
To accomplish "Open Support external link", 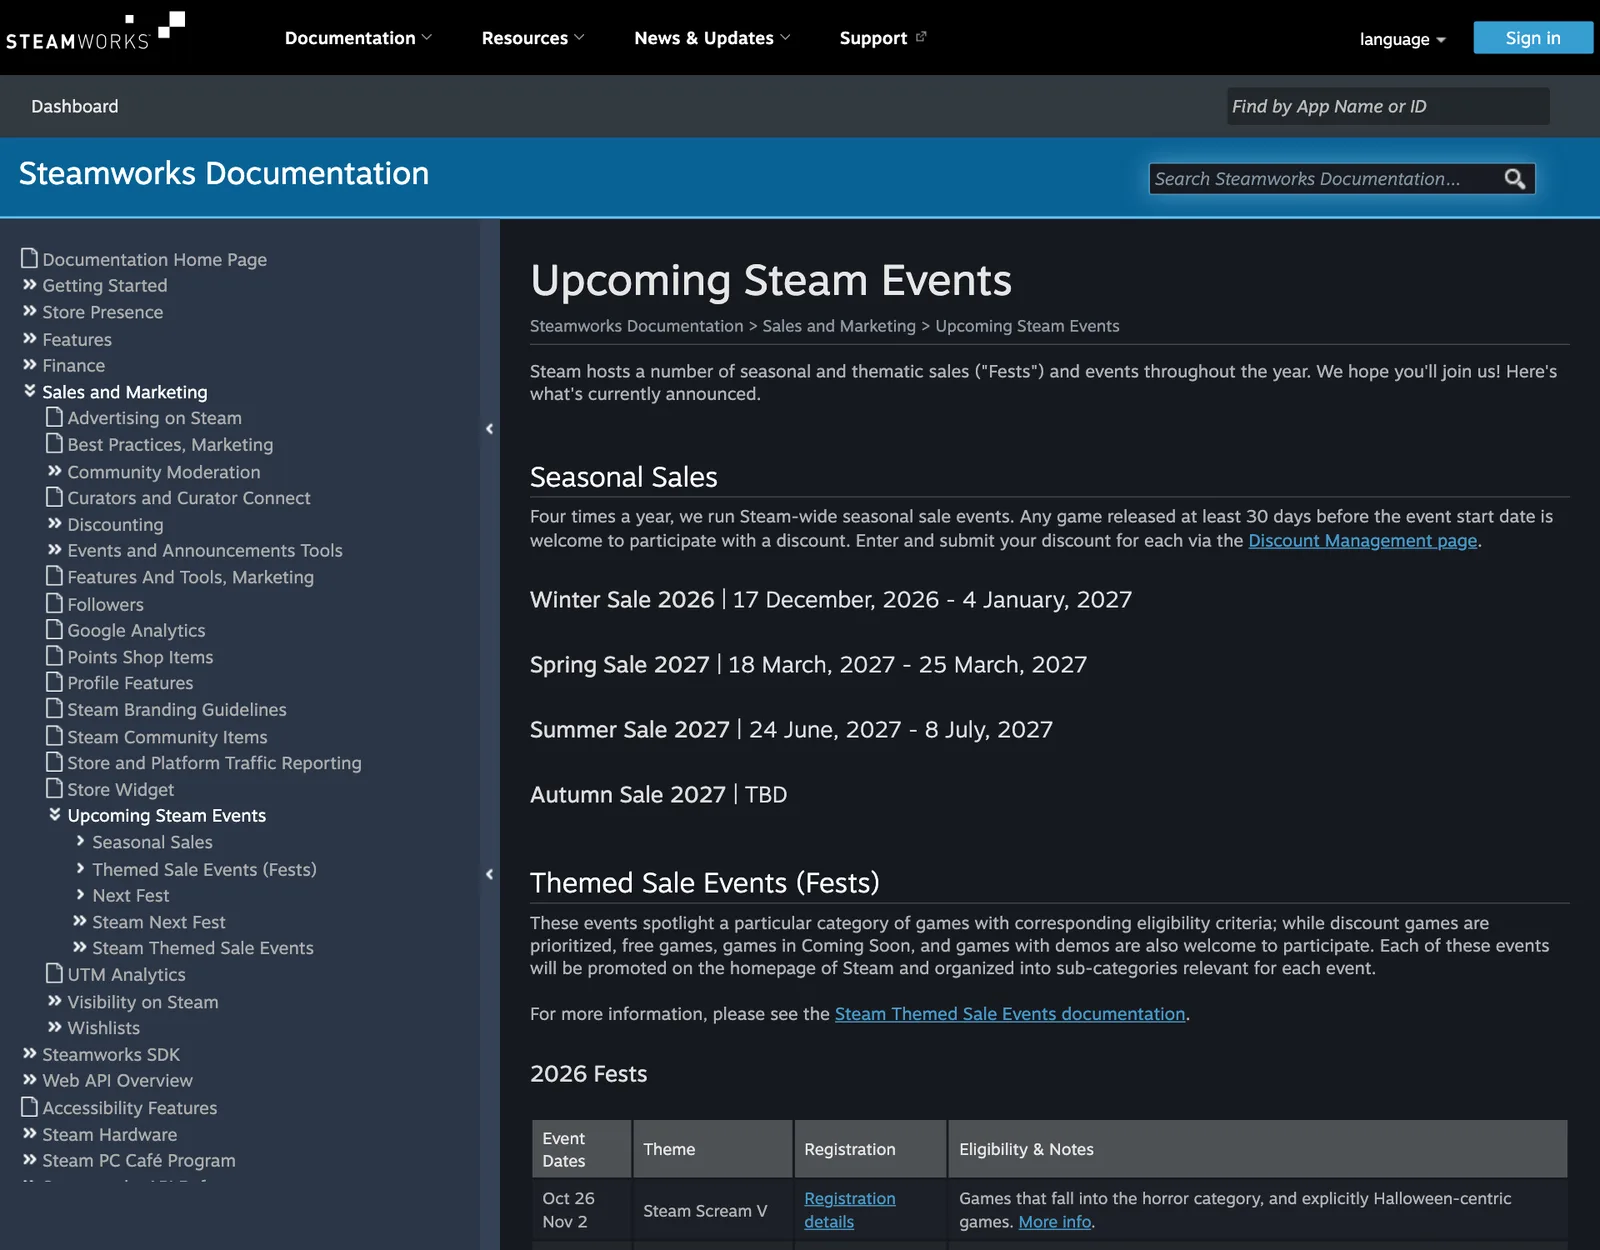I will coord(883,38).
